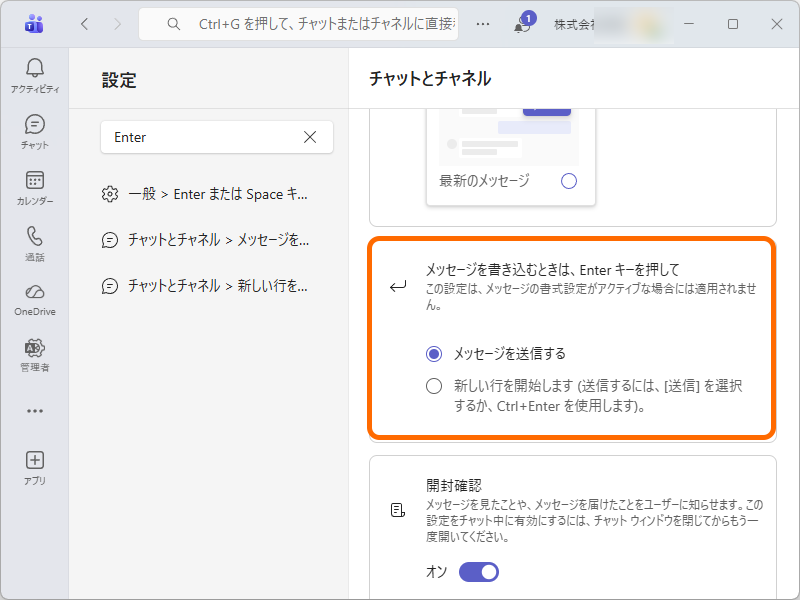Click the back navigation arrow
The image size is (800, 600).
84,24
